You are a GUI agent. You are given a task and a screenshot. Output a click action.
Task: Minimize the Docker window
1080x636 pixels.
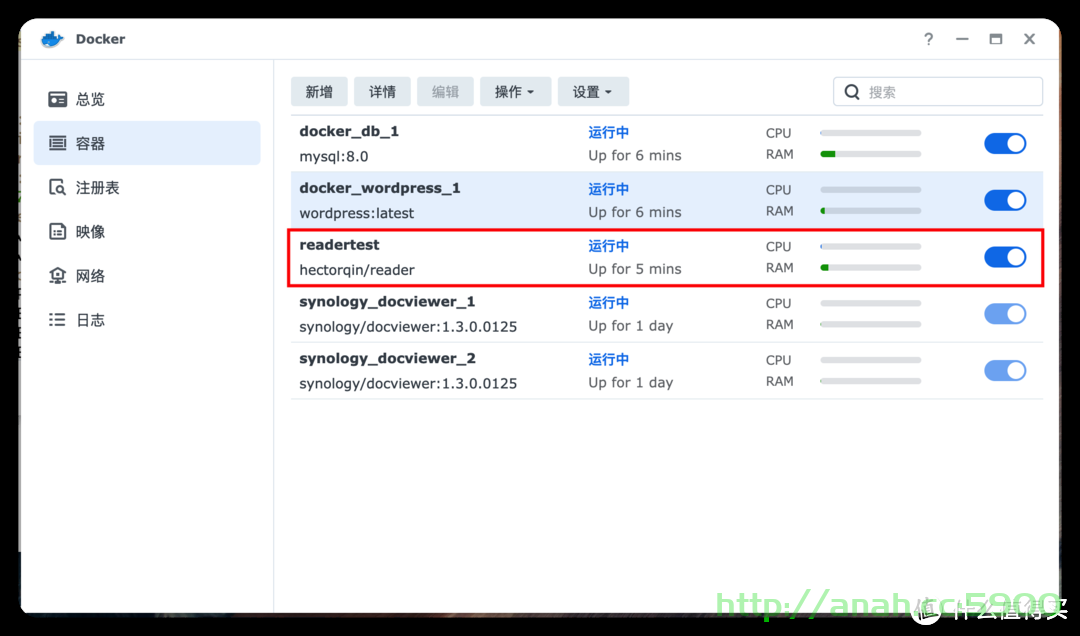coord(962,39)
